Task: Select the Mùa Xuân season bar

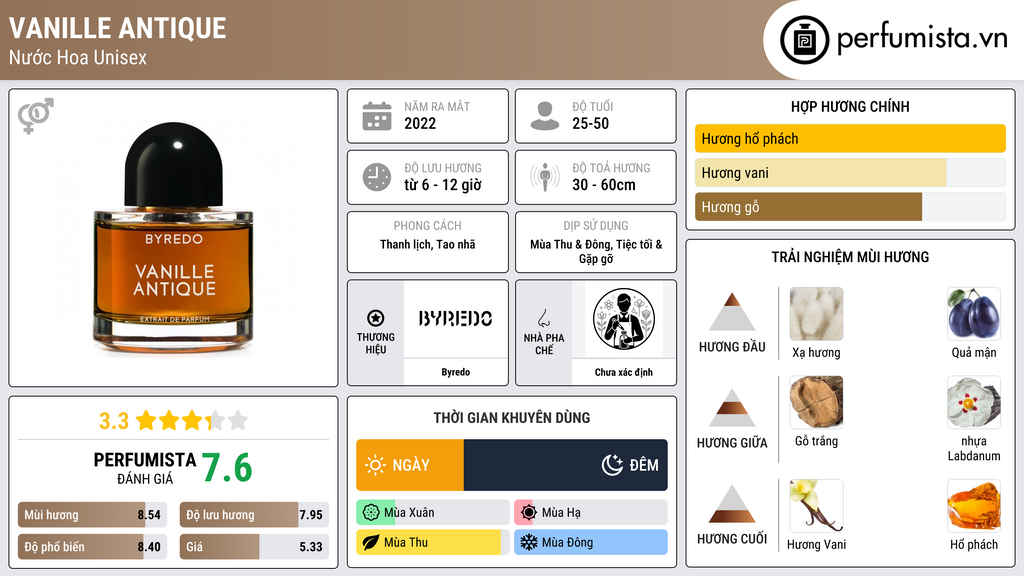Action: [x=432, y=513]
